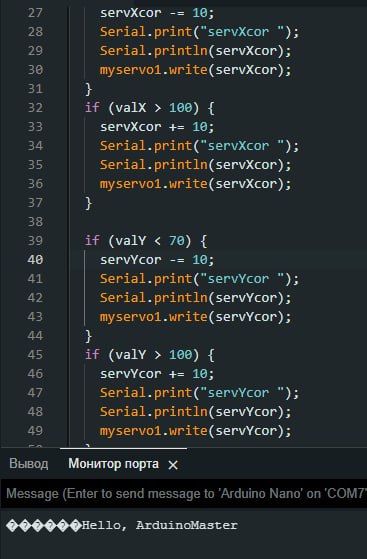
Task: Click Serial.println(servXcor) on line 29
Action: [195, 51]
